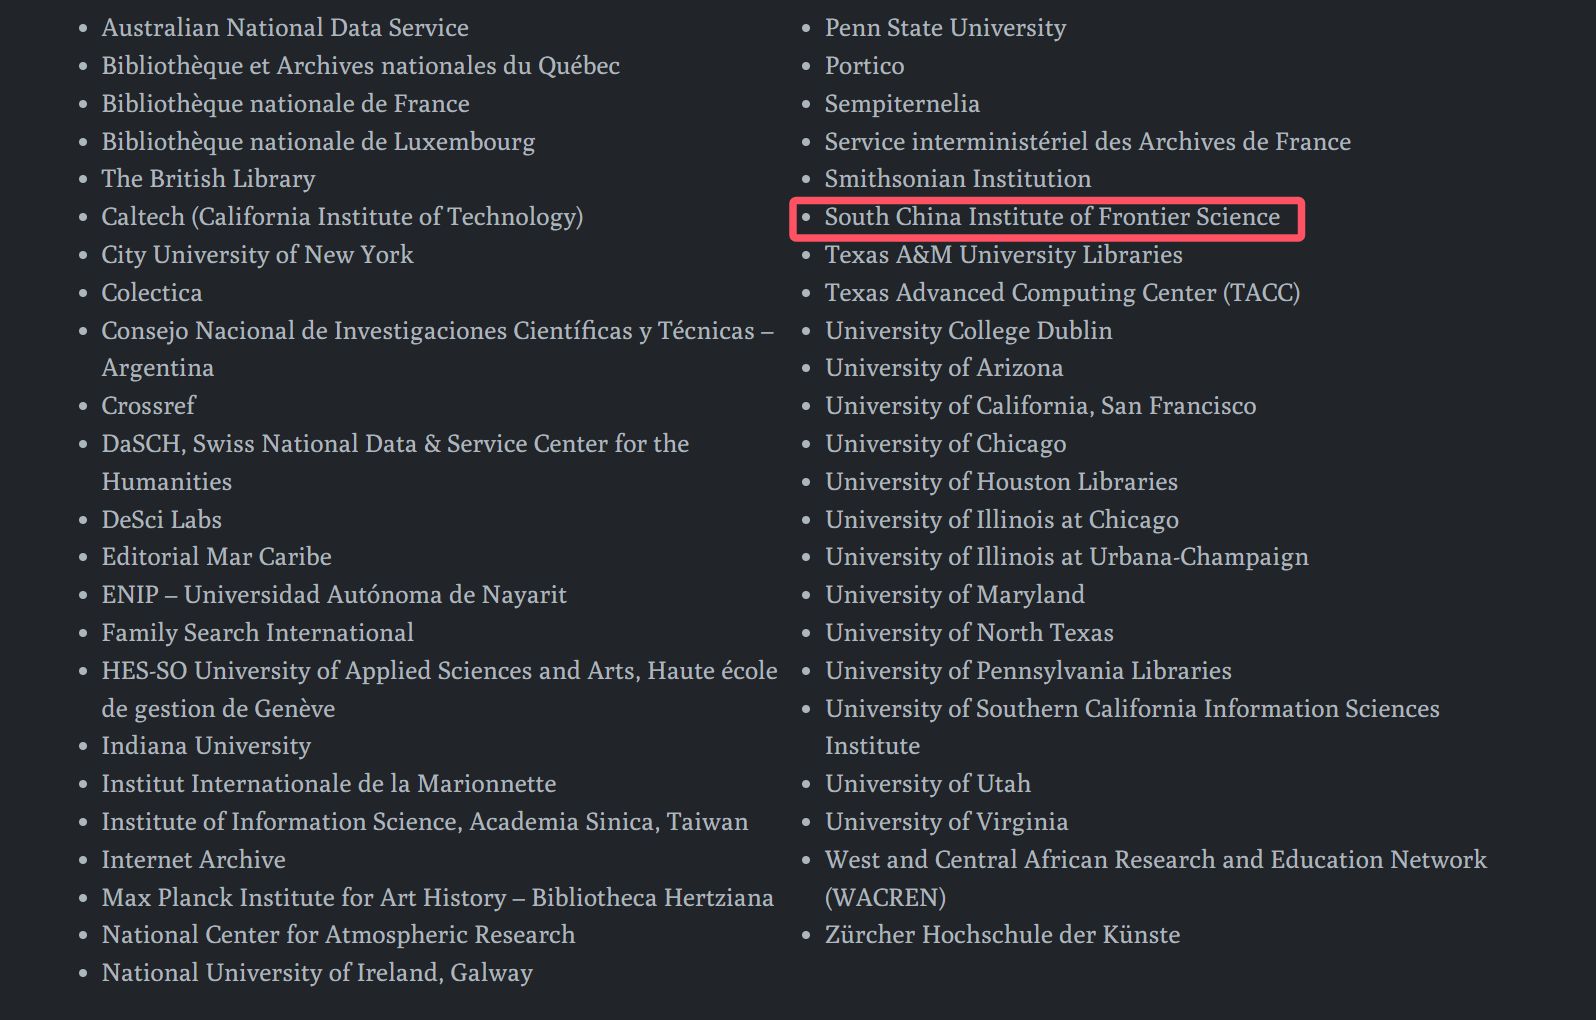This screenshot has height=1020, width=1596.
Task: Open The British Library link
Action: (x=208, y=179)
